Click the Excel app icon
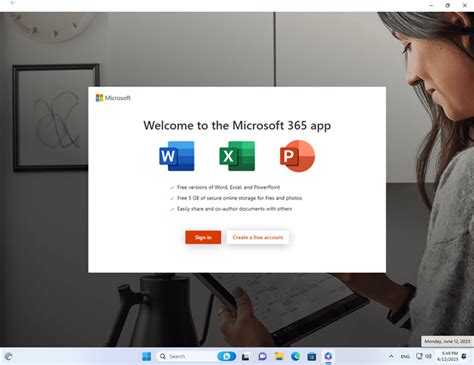This screenshot has height=365, width=474. [x=237, y=156]
